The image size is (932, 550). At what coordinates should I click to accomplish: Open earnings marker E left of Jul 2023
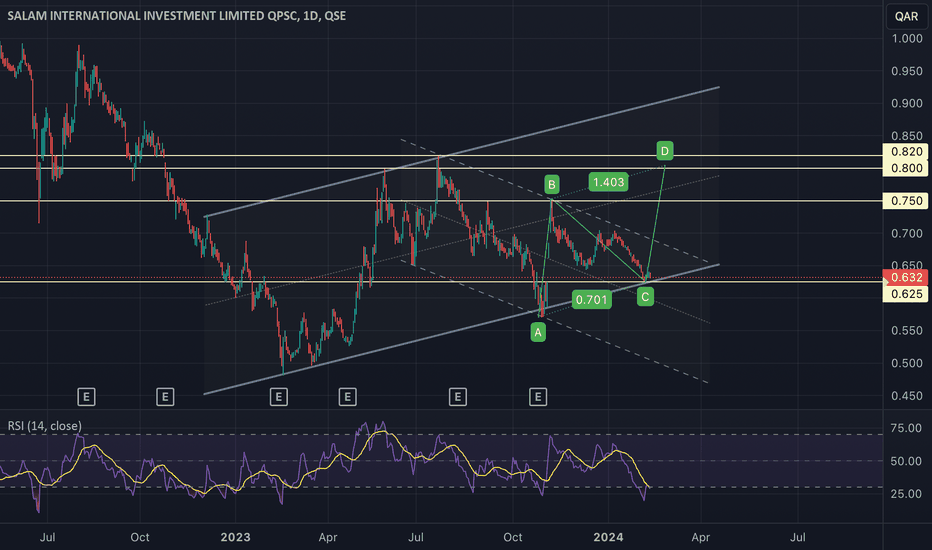[348, 397]
